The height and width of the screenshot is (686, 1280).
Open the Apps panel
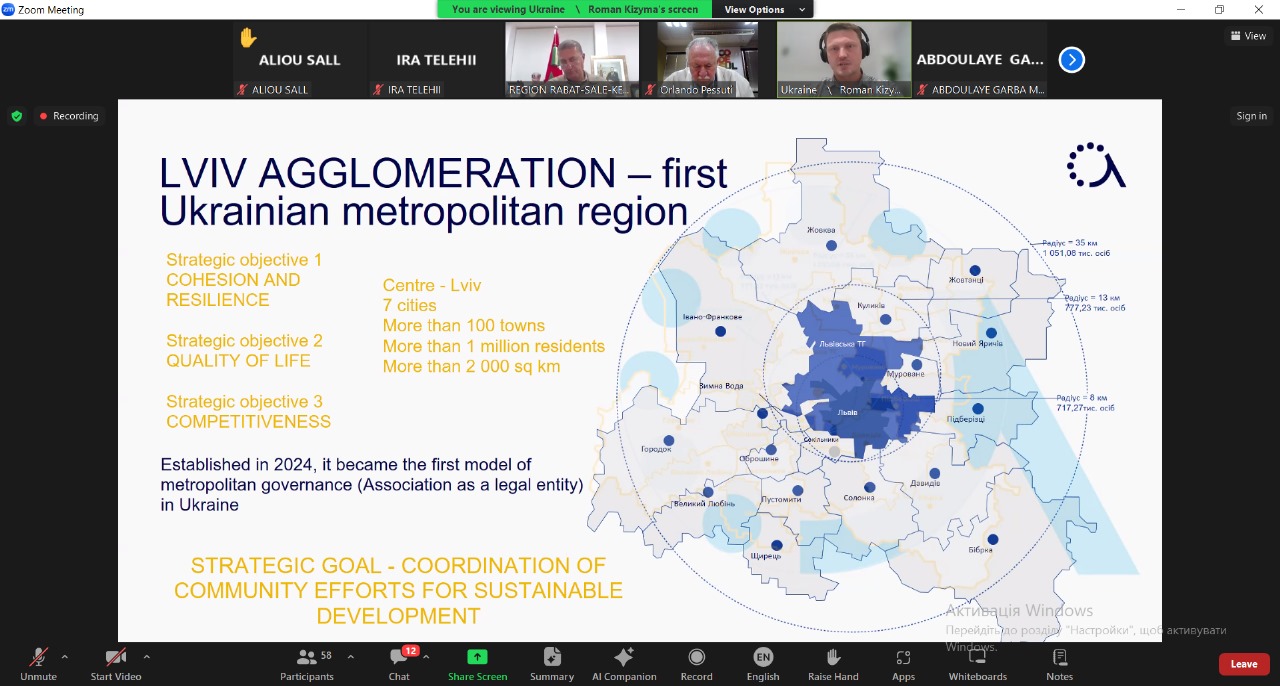903,664
